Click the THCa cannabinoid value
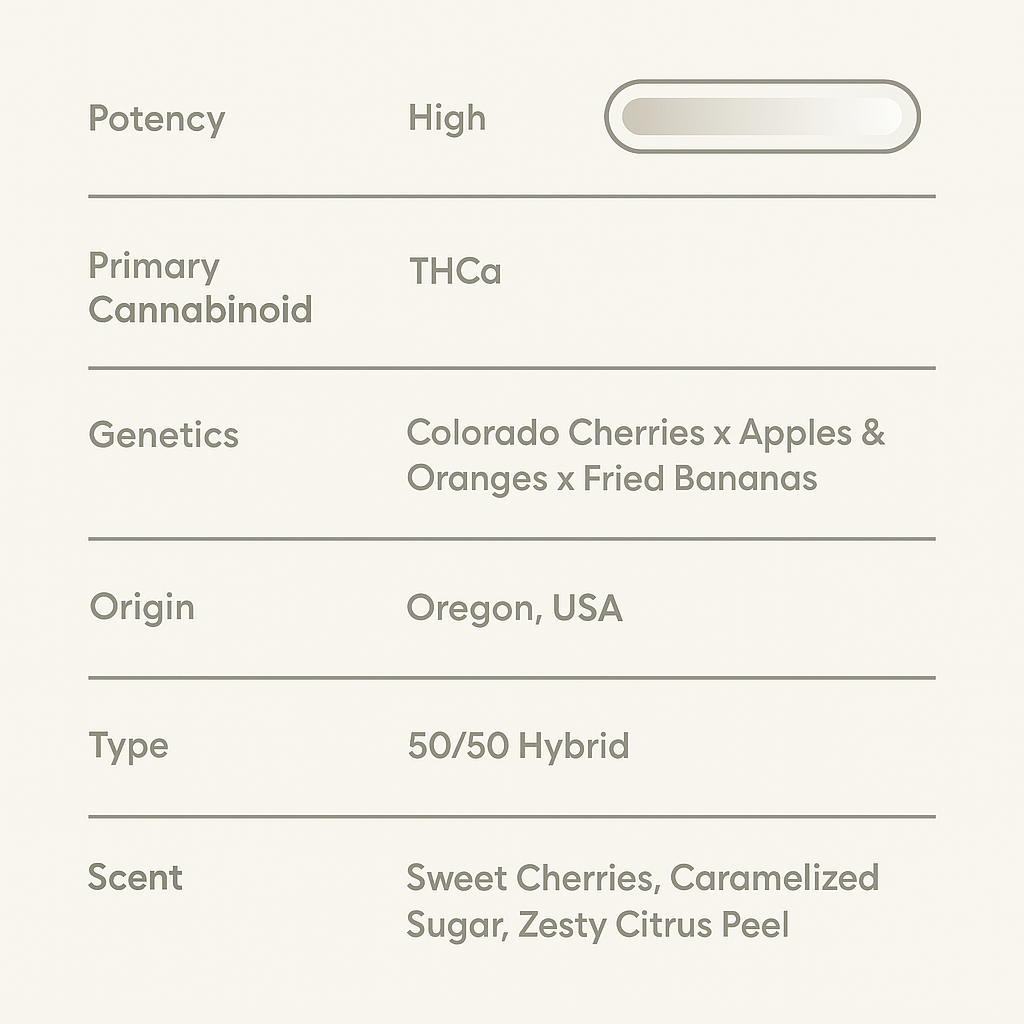 [x=455, y=271]
